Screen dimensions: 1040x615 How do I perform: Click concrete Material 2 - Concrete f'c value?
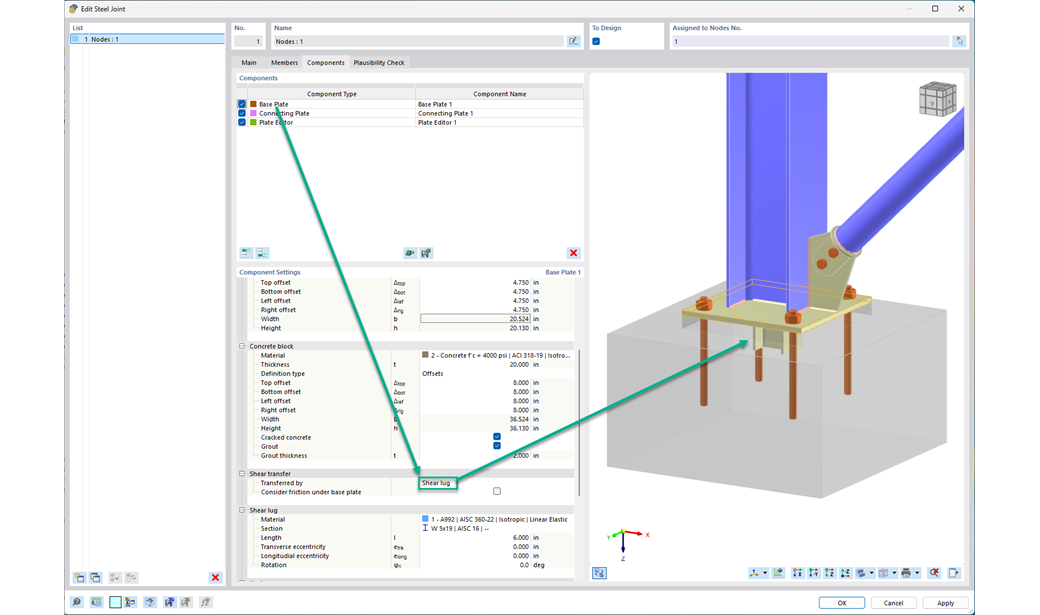[497, 356]
